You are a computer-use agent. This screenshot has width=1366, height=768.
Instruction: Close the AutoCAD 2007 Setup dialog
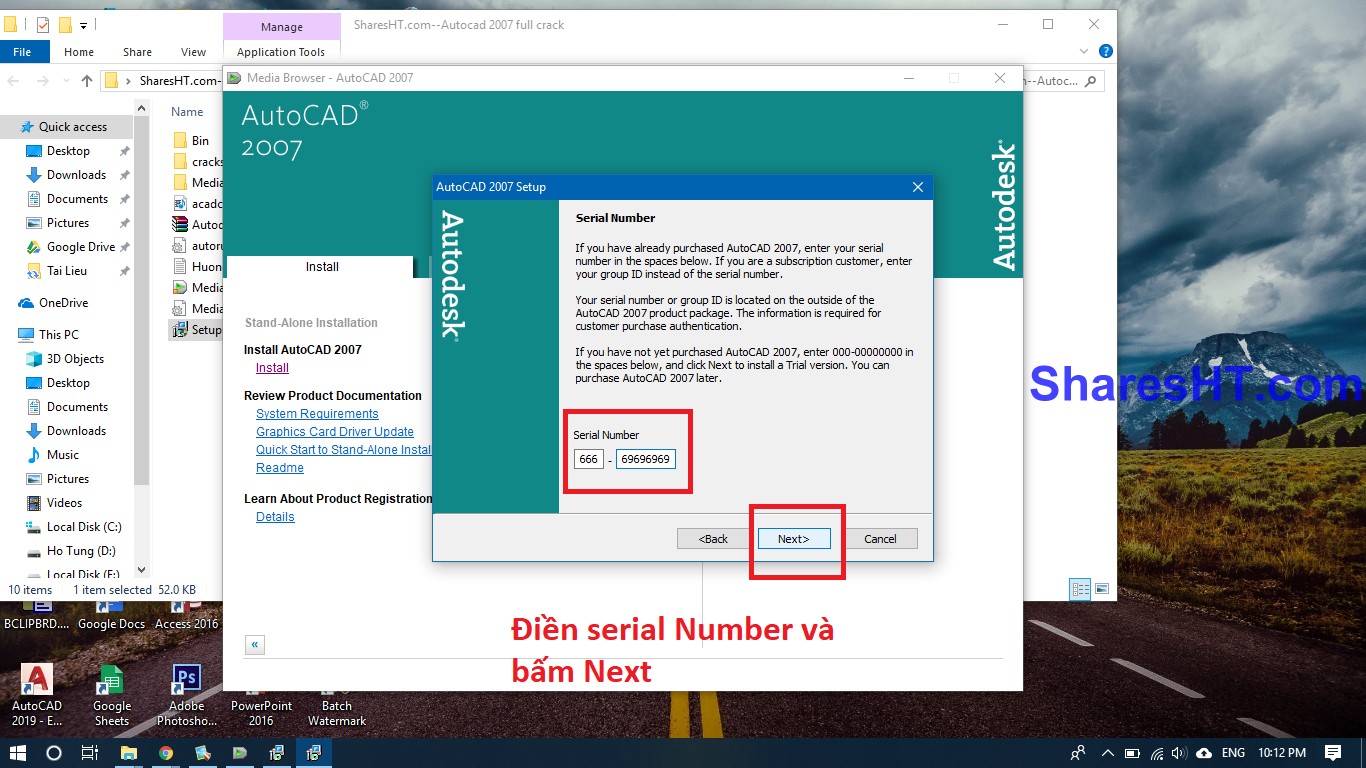(918, 187)
